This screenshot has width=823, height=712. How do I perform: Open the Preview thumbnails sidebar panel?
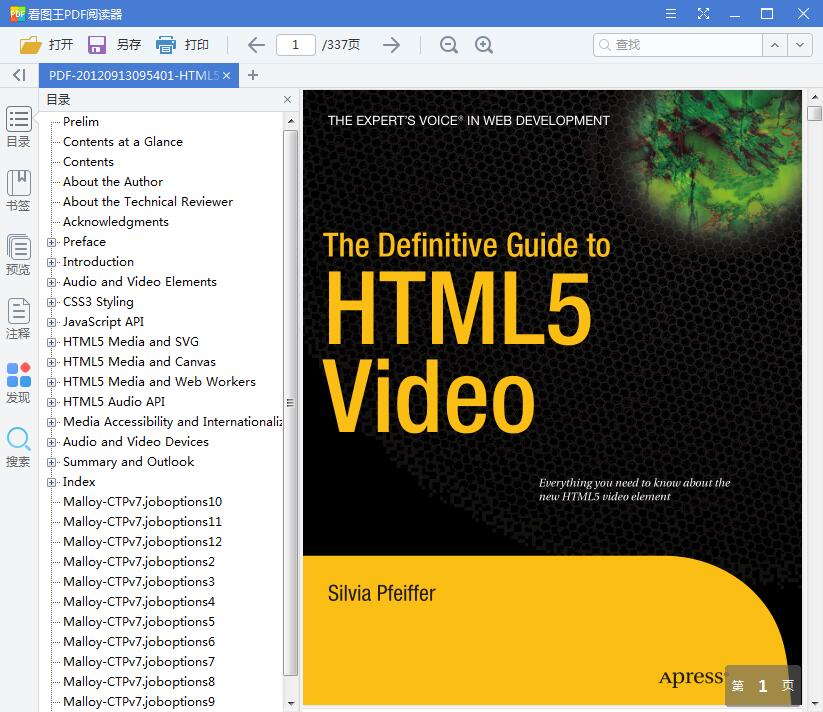click(x=18, y=254)
